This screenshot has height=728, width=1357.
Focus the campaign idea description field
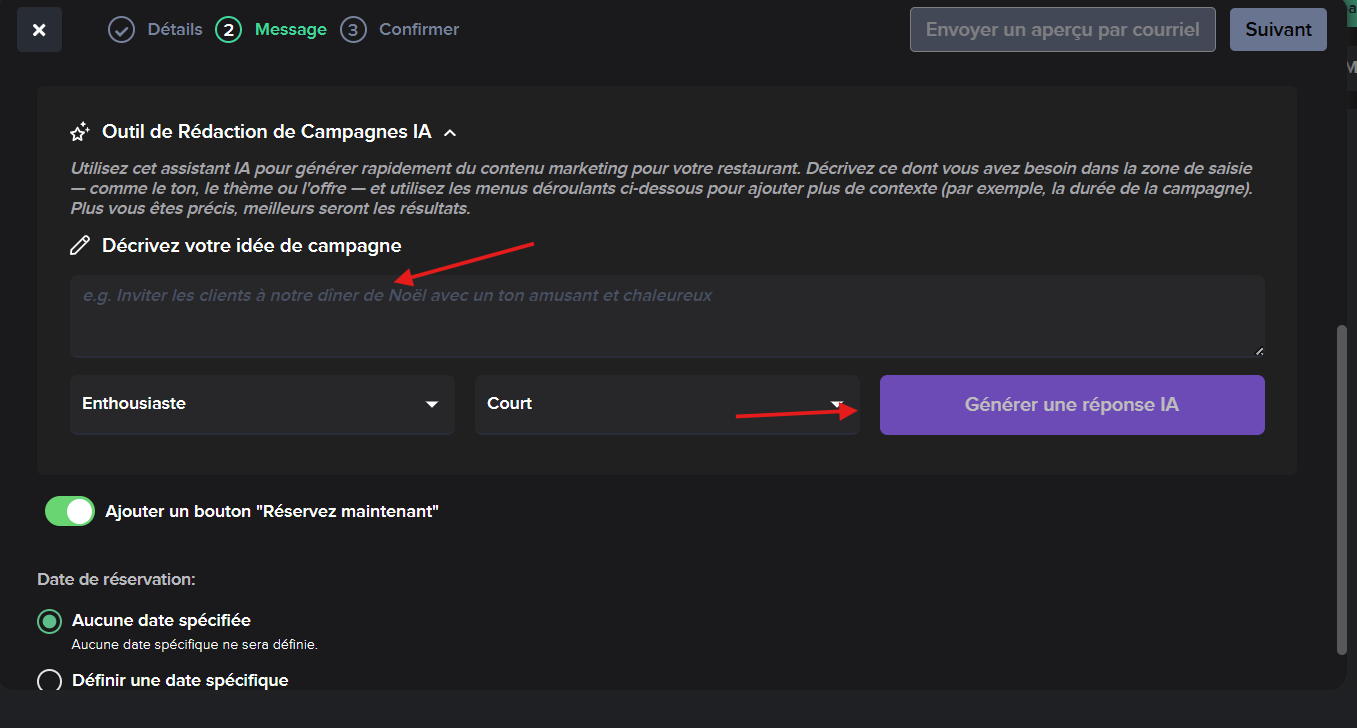tap(666, 316)
